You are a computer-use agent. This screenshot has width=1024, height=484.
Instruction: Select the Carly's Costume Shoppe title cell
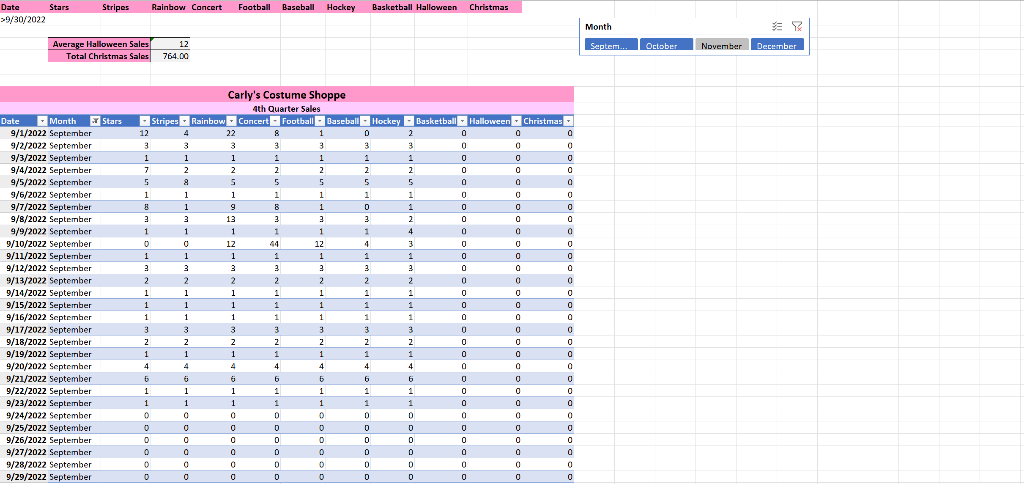tap(287, 95)
